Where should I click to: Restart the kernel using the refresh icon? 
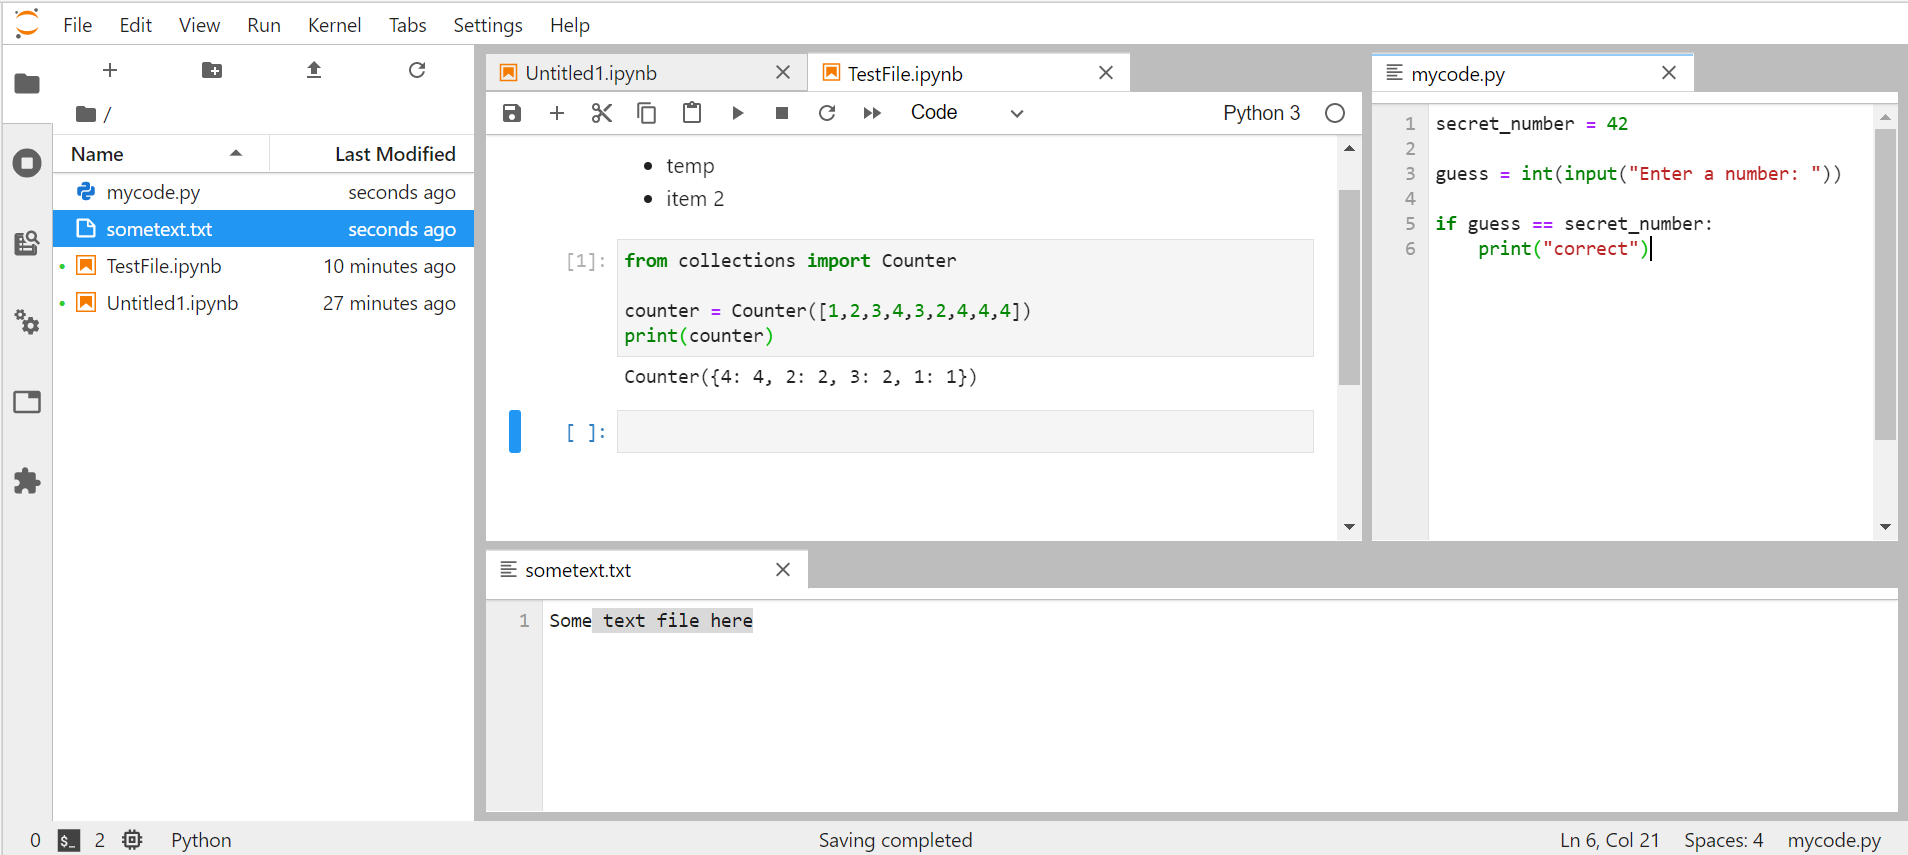[x=826, y=113]
